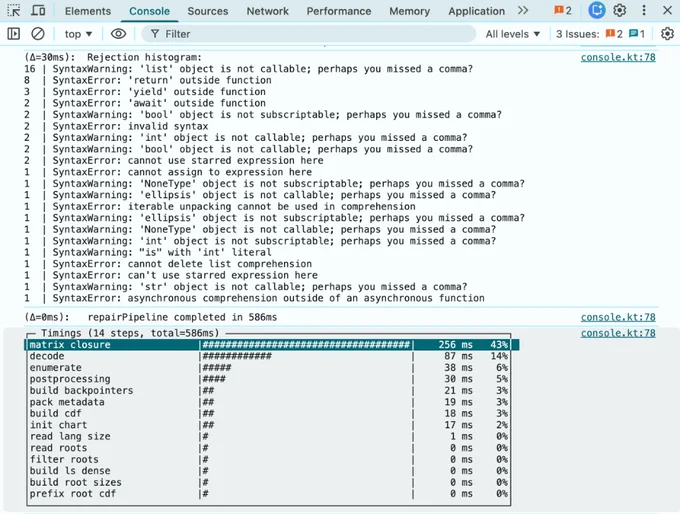Viewport: 680px width, 514px height.
Task: Click the read lang size row
Action: [268, 436]
